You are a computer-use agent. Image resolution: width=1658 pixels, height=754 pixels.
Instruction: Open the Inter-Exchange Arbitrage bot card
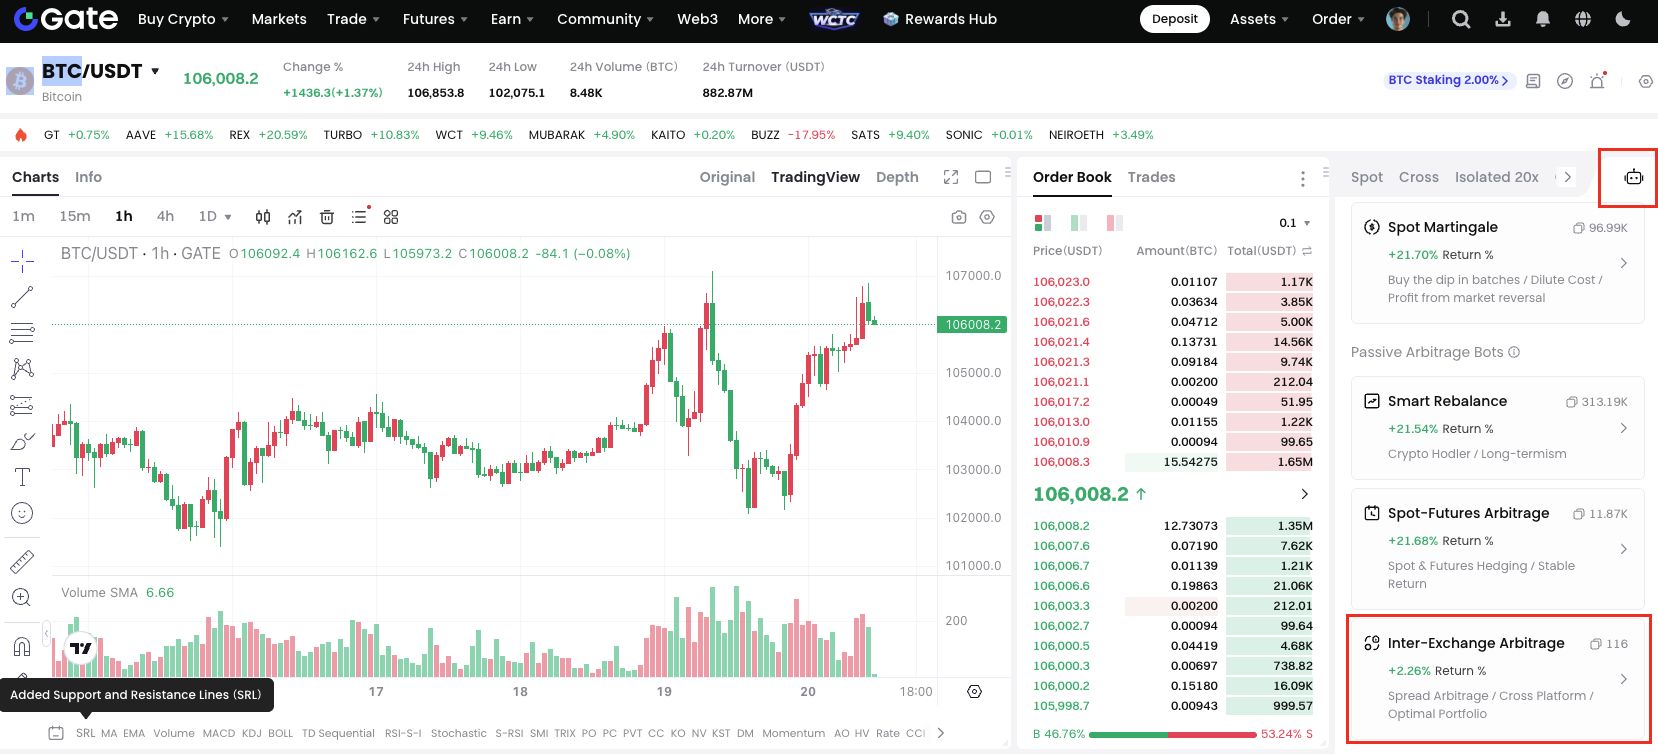click(x=1497, y=679)
